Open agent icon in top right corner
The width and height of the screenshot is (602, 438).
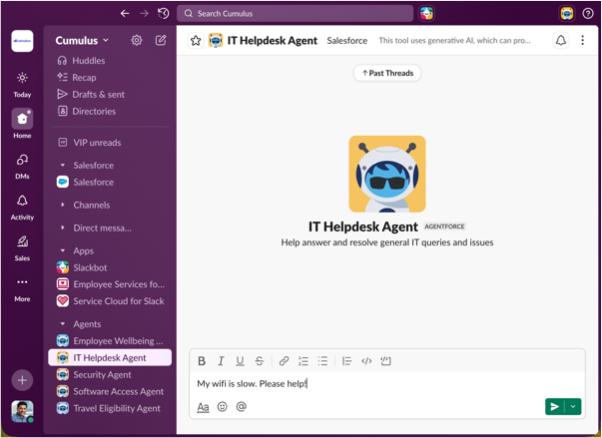[x=567, y=13]
